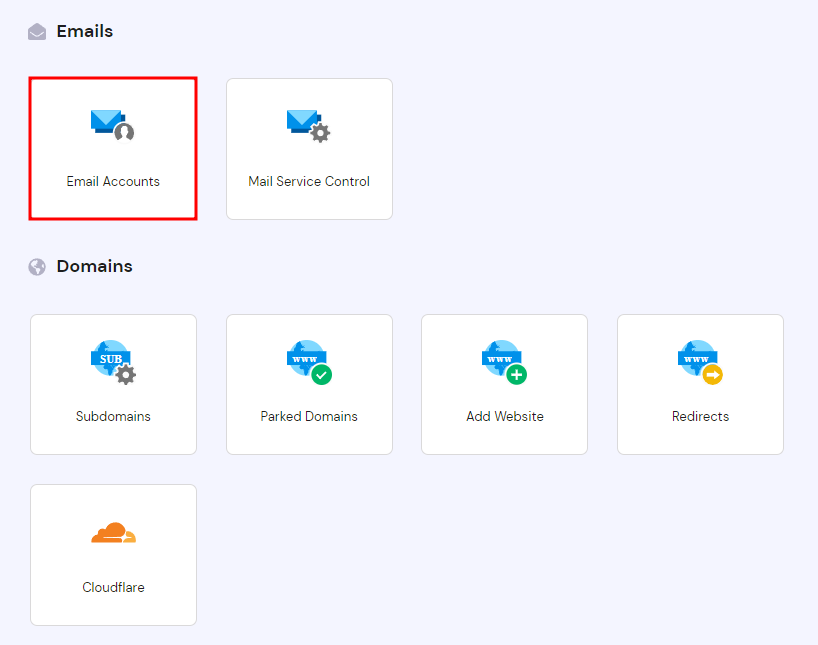
Task: Open the Redirects arrow globe icon
Action: (700, 363)
